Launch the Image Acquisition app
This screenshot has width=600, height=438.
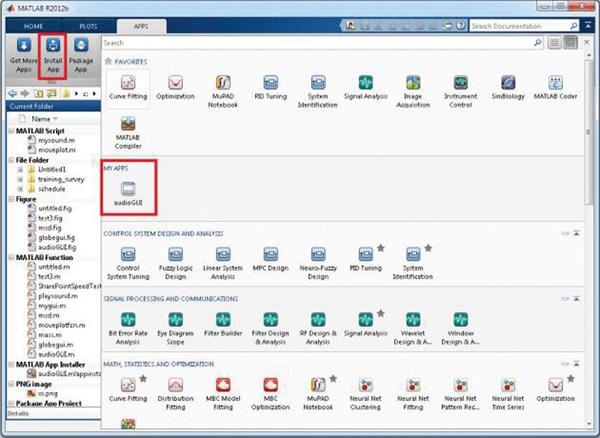(x=413, y=91)
